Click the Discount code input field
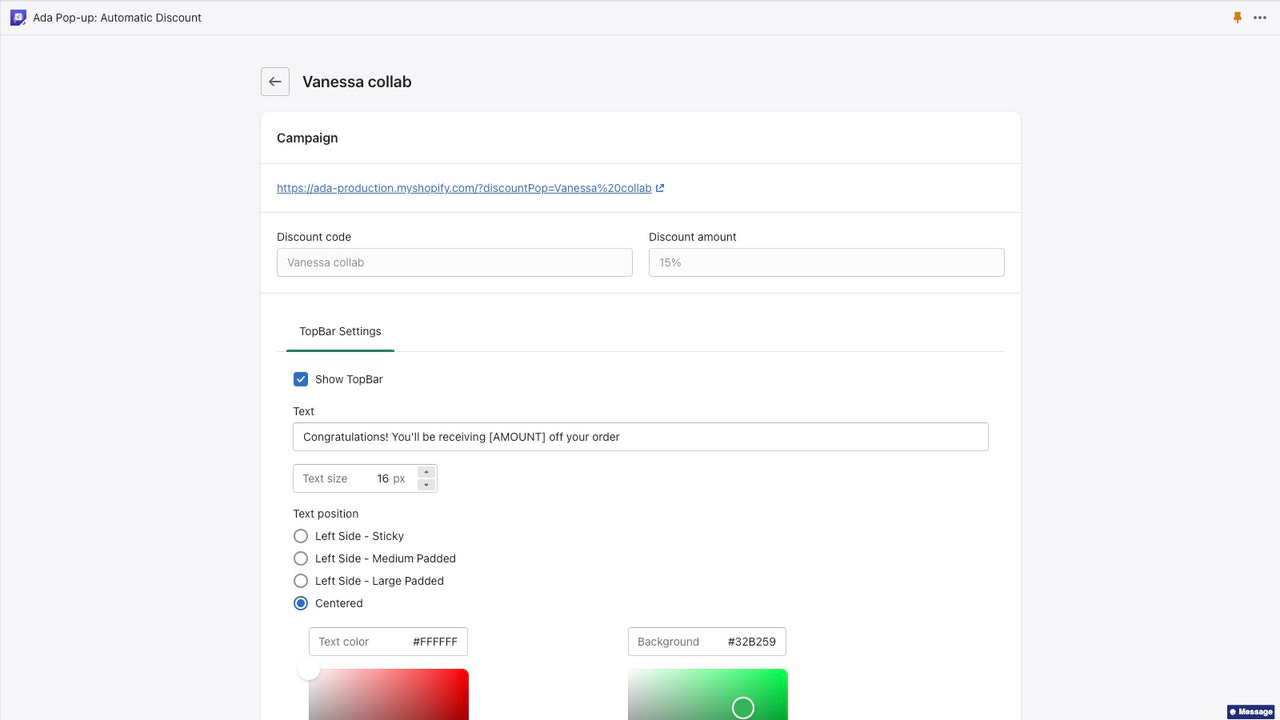Image resolution: width=1280 pixels, height=720 pixels. (x=454, y=262)
